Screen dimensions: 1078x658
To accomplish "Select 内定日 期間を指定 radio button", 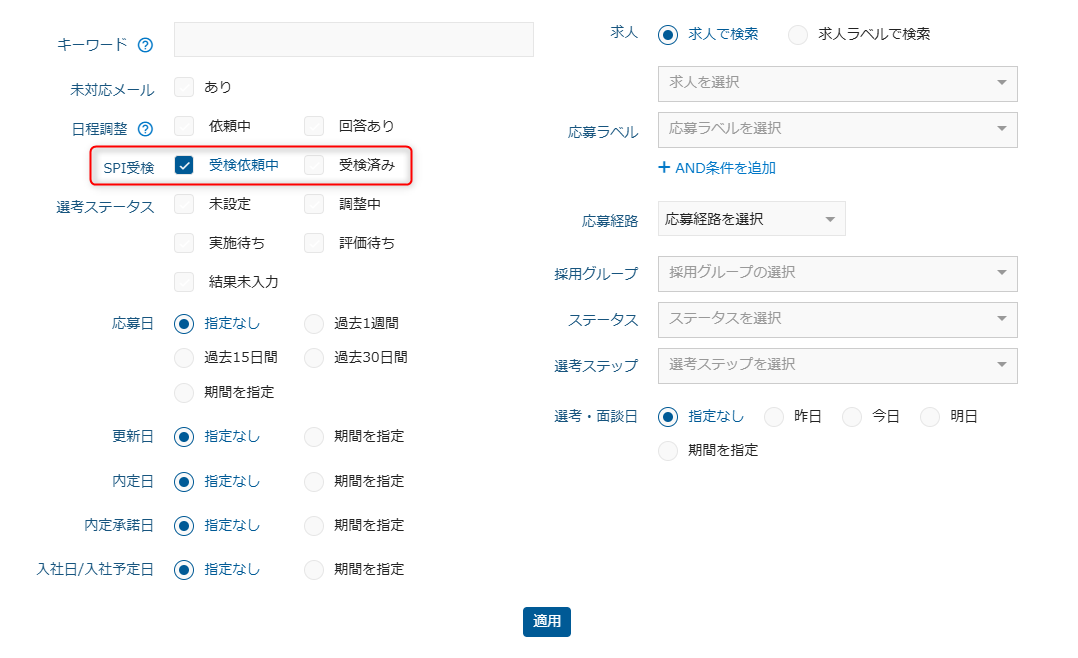I will coord(314,481).
